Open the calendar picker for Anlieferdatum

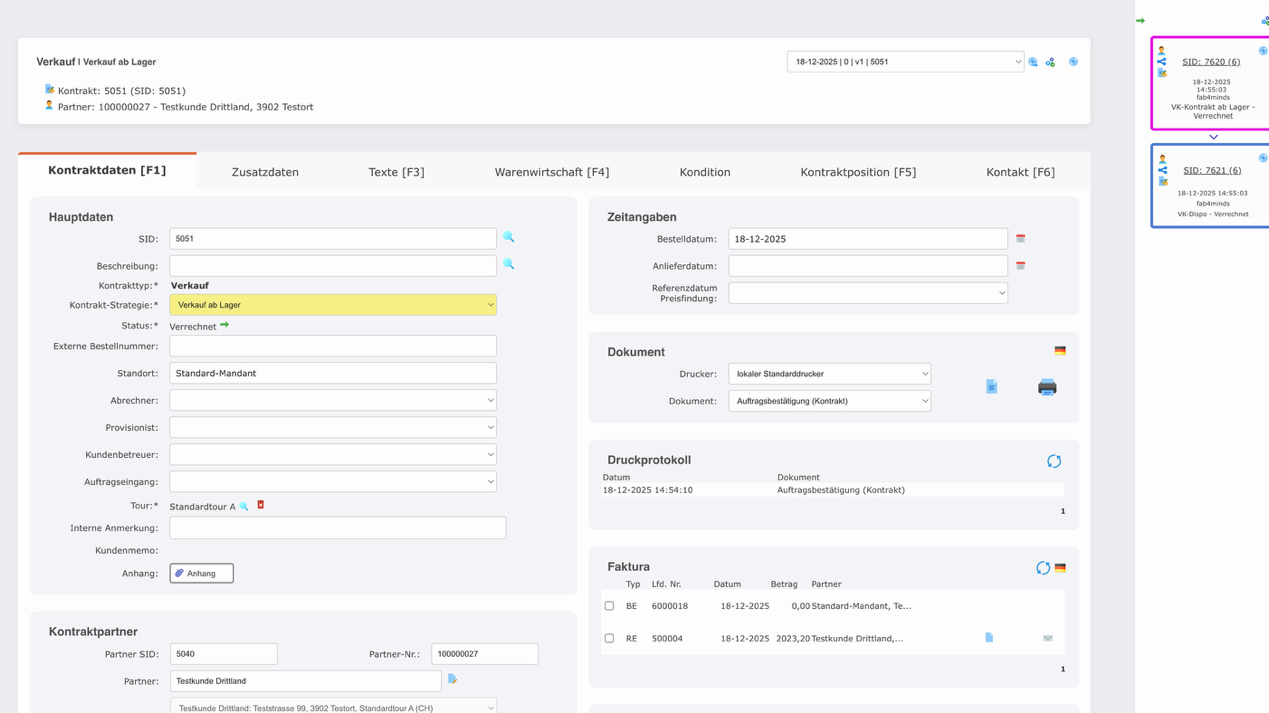click(1020, 266)
